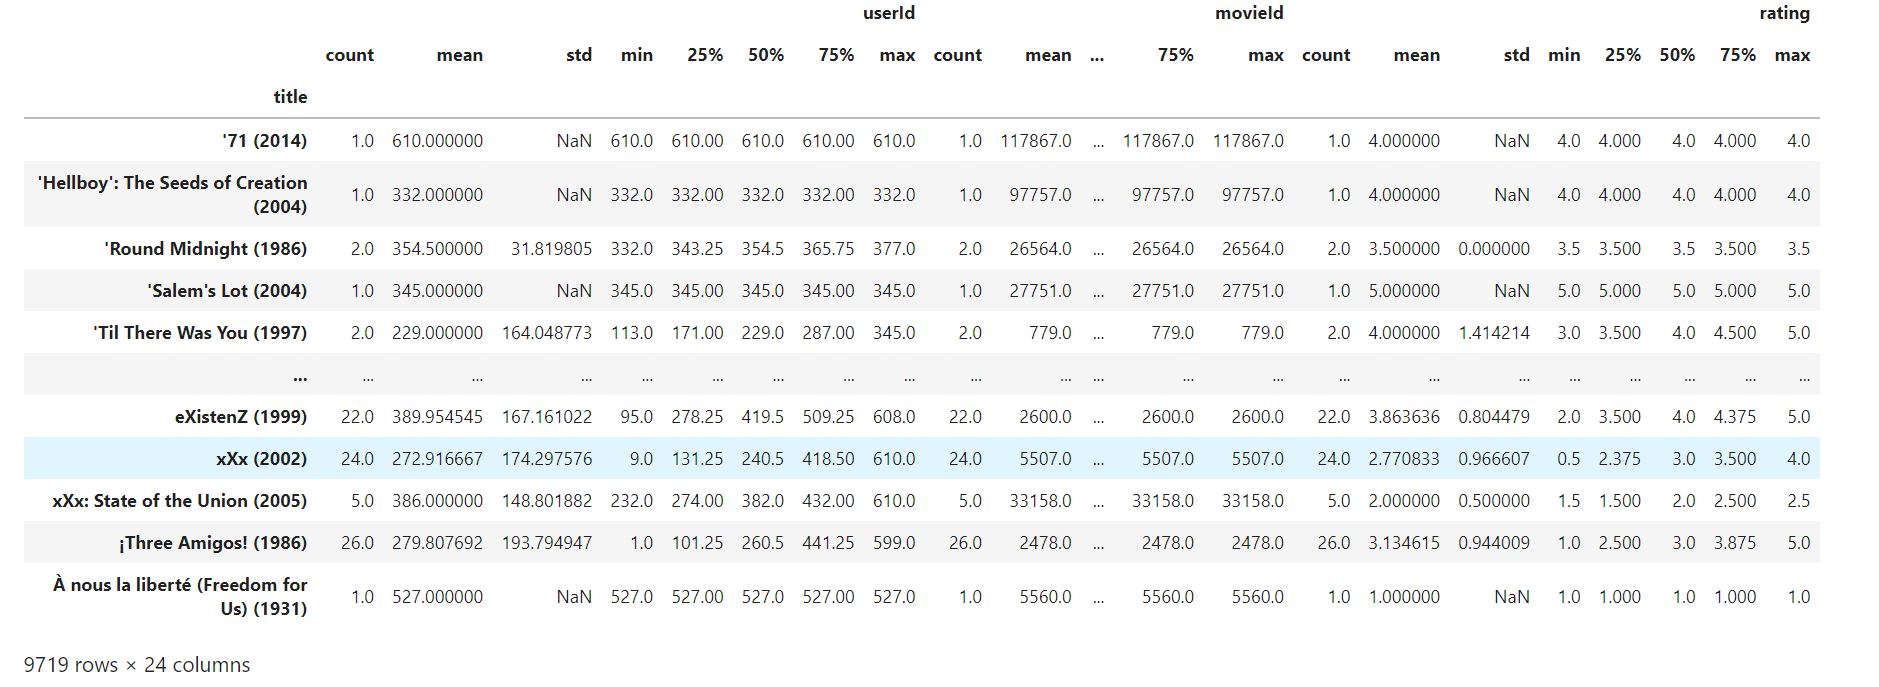Select the title index header
Image resolution: width=1879 pixels, height=687 pixels.
point(290,97)
